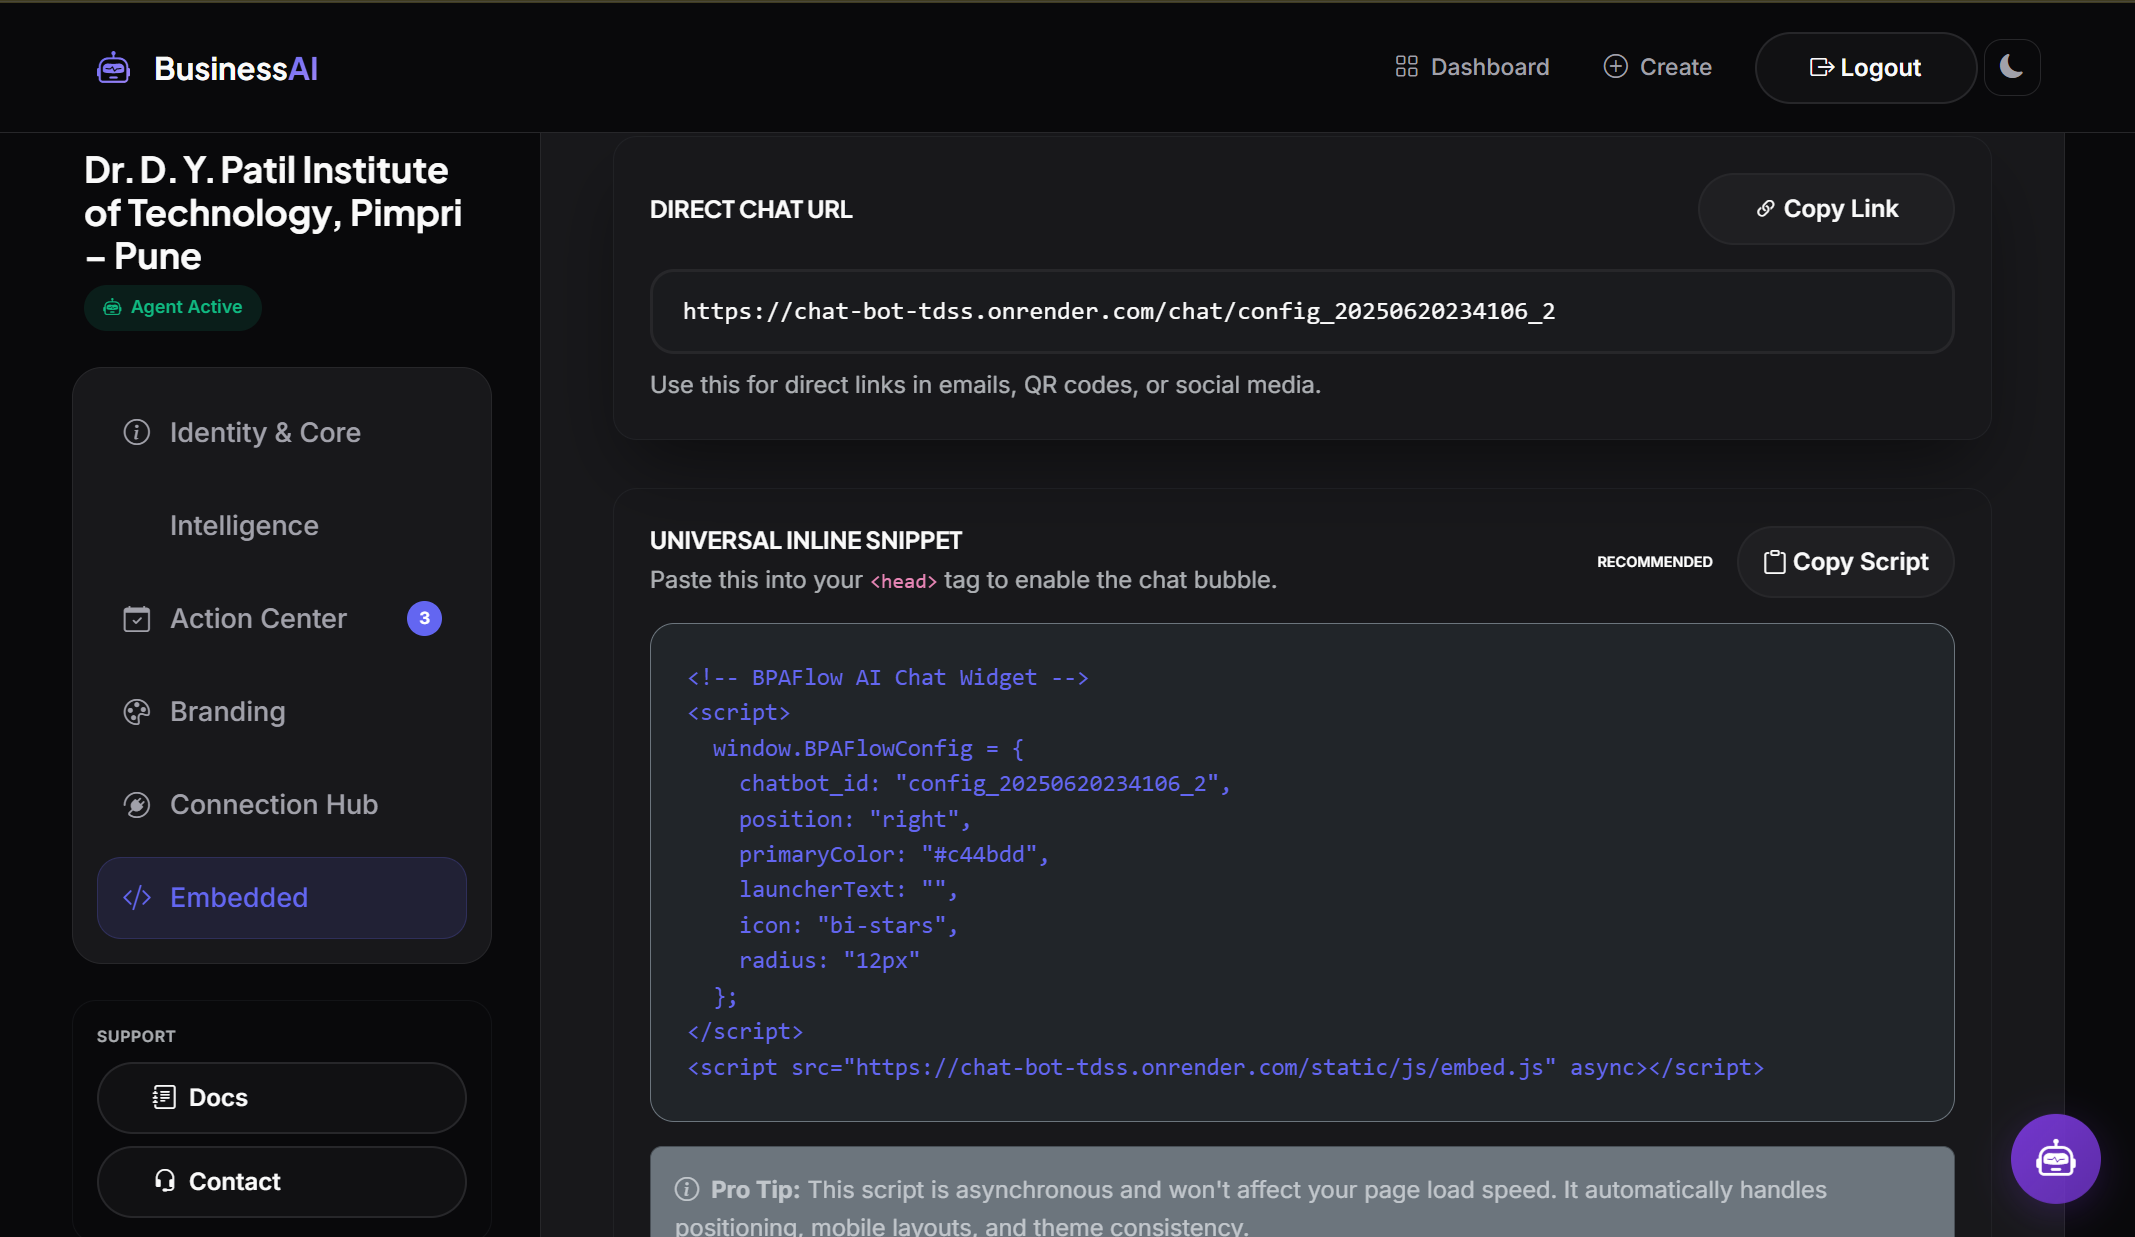Screen dimensions: 2135x1237
Task: Open the Create menu item
Action: [x=1658, y=67]
